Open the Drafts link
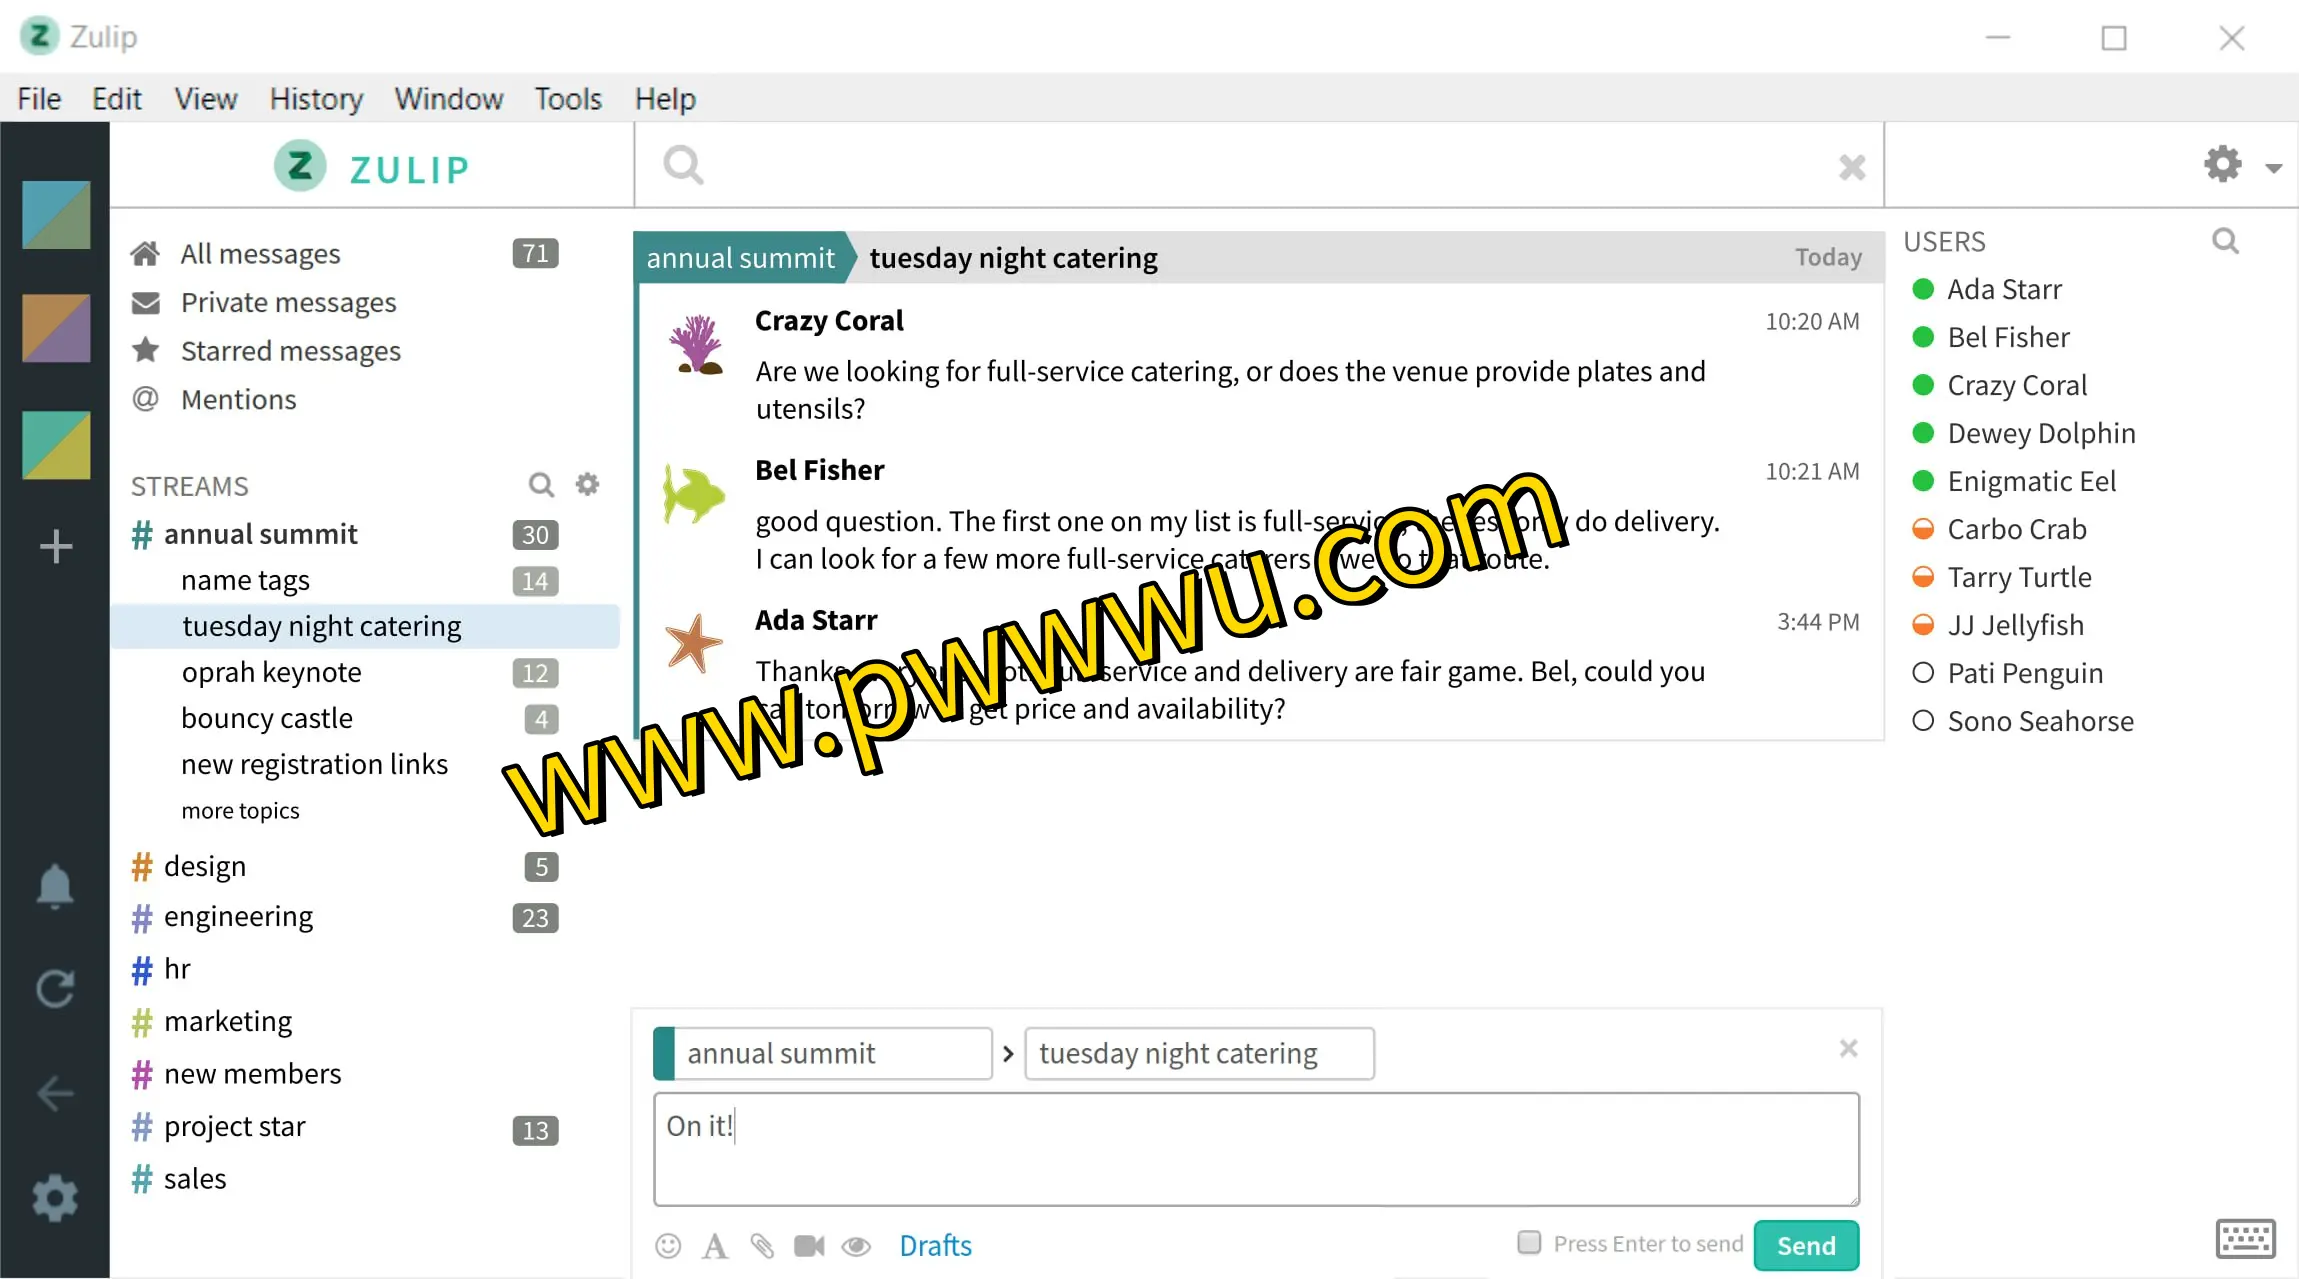Screen dimensions: 2299x1279 coord(935,1245)
